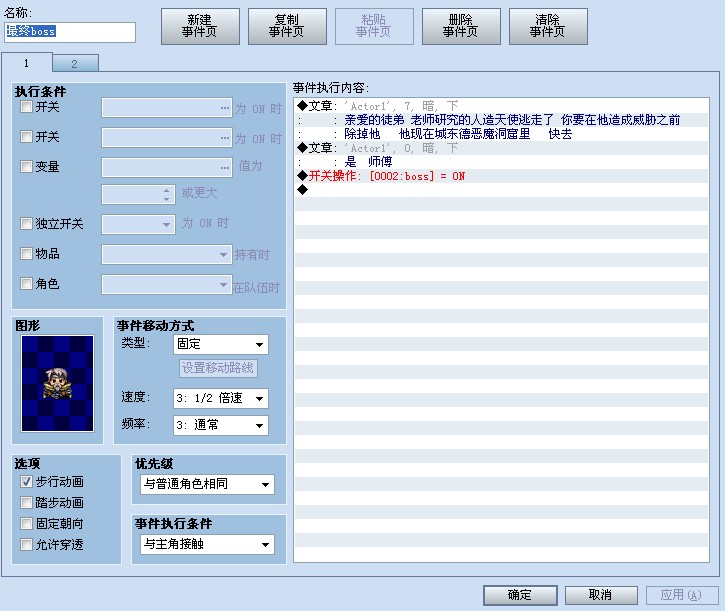Viewport: 725px width, 611px height.
Task: Enable the first 开关 condition checkbox
Action: pos(26,107)
